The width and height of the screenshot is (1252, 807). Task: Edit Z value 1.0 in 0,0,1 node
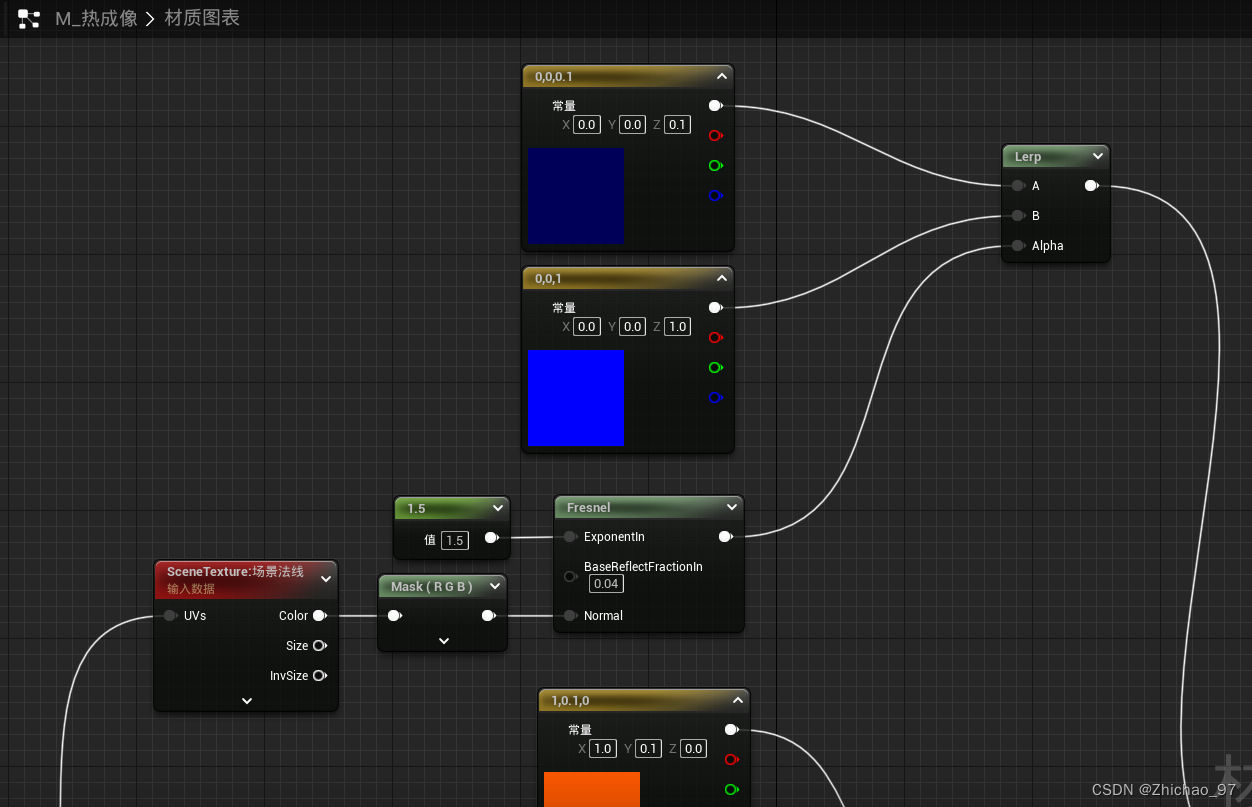point(678,327)
